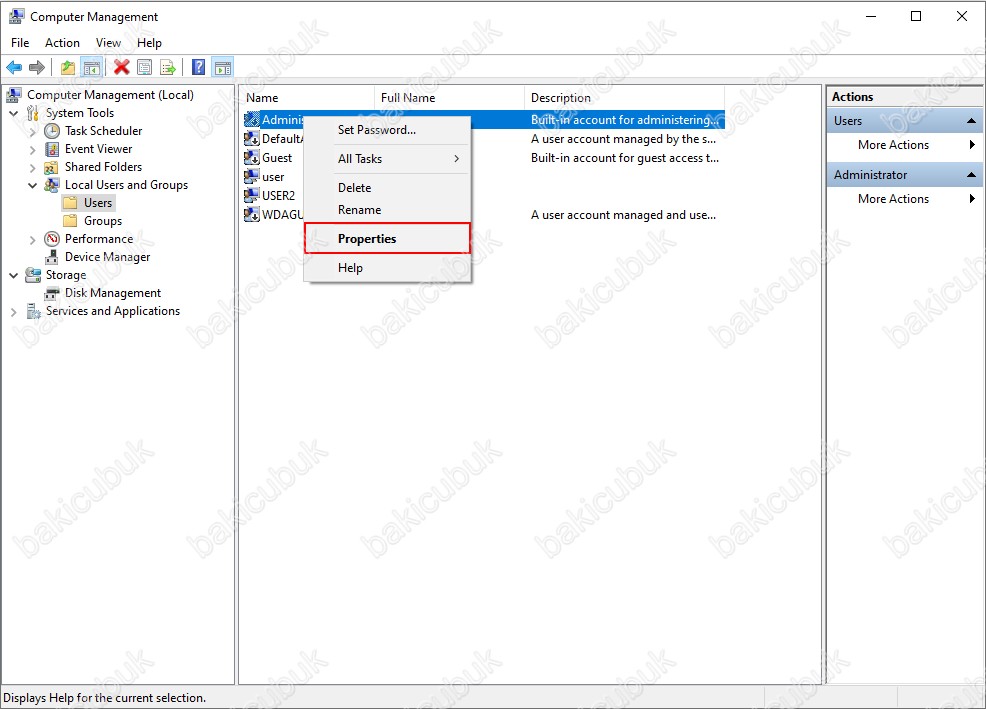
Task: Click the USER2 account icon
Action: (252, 195)
